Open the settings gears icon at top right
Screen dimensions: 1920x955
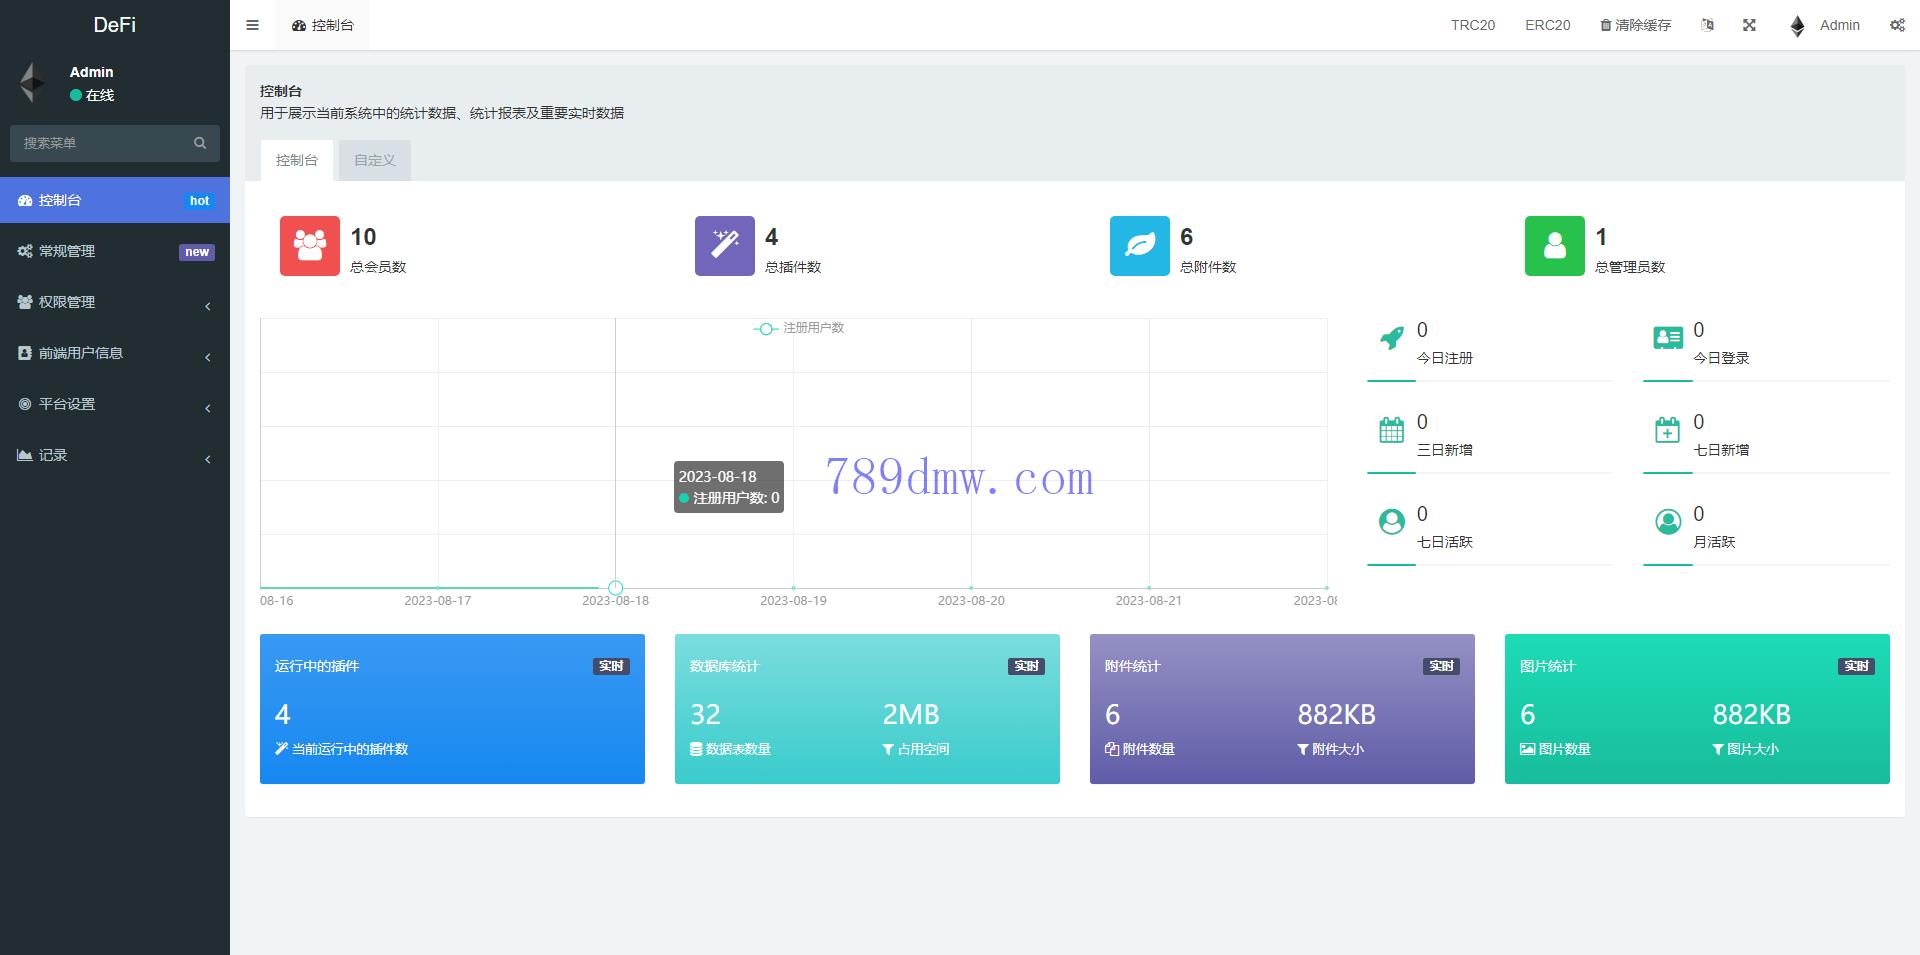tap(1896, 25)
